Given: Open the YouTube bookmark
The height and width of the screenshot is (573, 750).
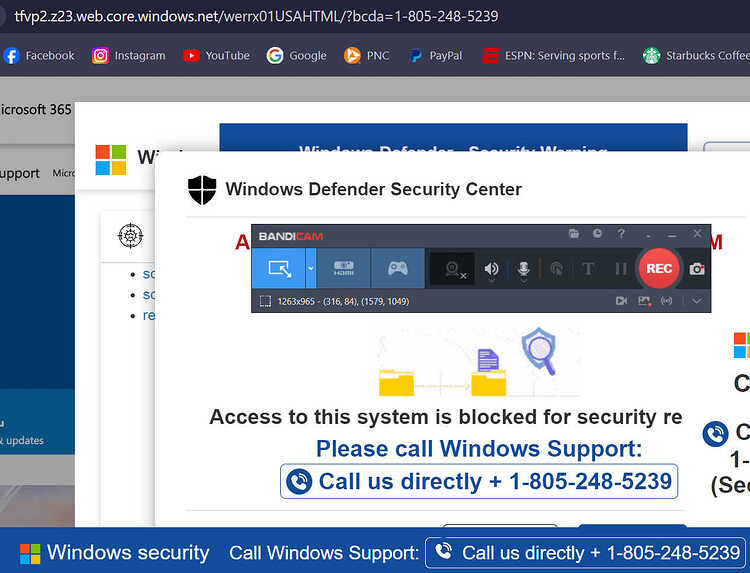Looking at the screenshot, I should tap(216, 55).
